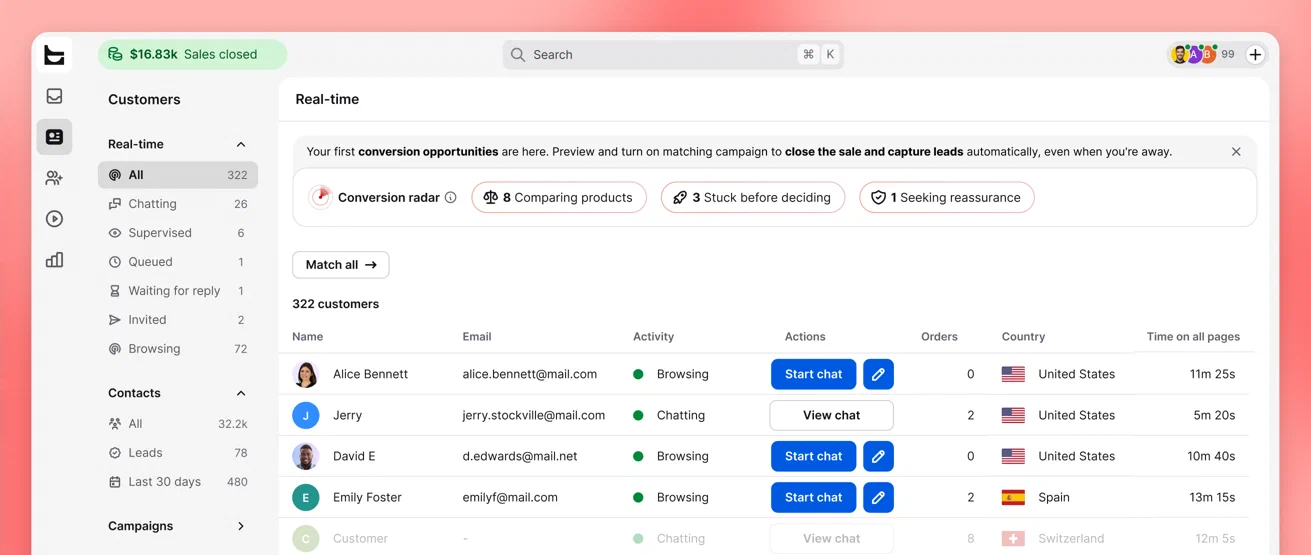
Task: Sort by the Orders column header
Action: (x=939, y=337)
